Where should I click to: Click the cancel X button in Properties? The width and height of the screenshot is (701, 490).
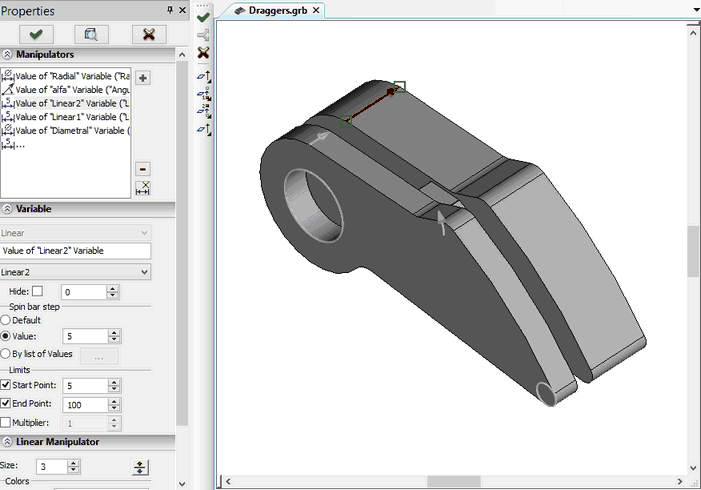pos(148,34)
